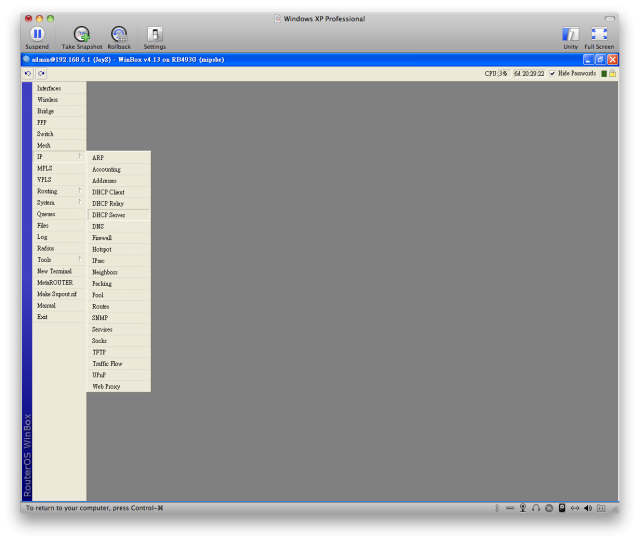
Task: Click Exit in the sidebar
Action: coord(59,317)
